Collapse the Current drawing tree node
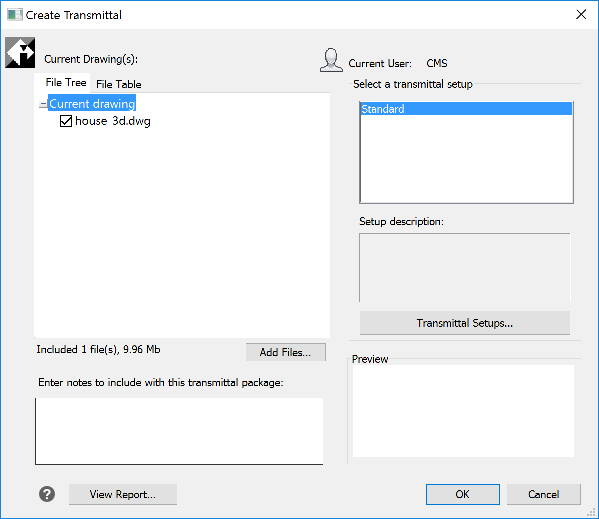The width and height of the screenshot is (599, 519). (x=43, y=104)
